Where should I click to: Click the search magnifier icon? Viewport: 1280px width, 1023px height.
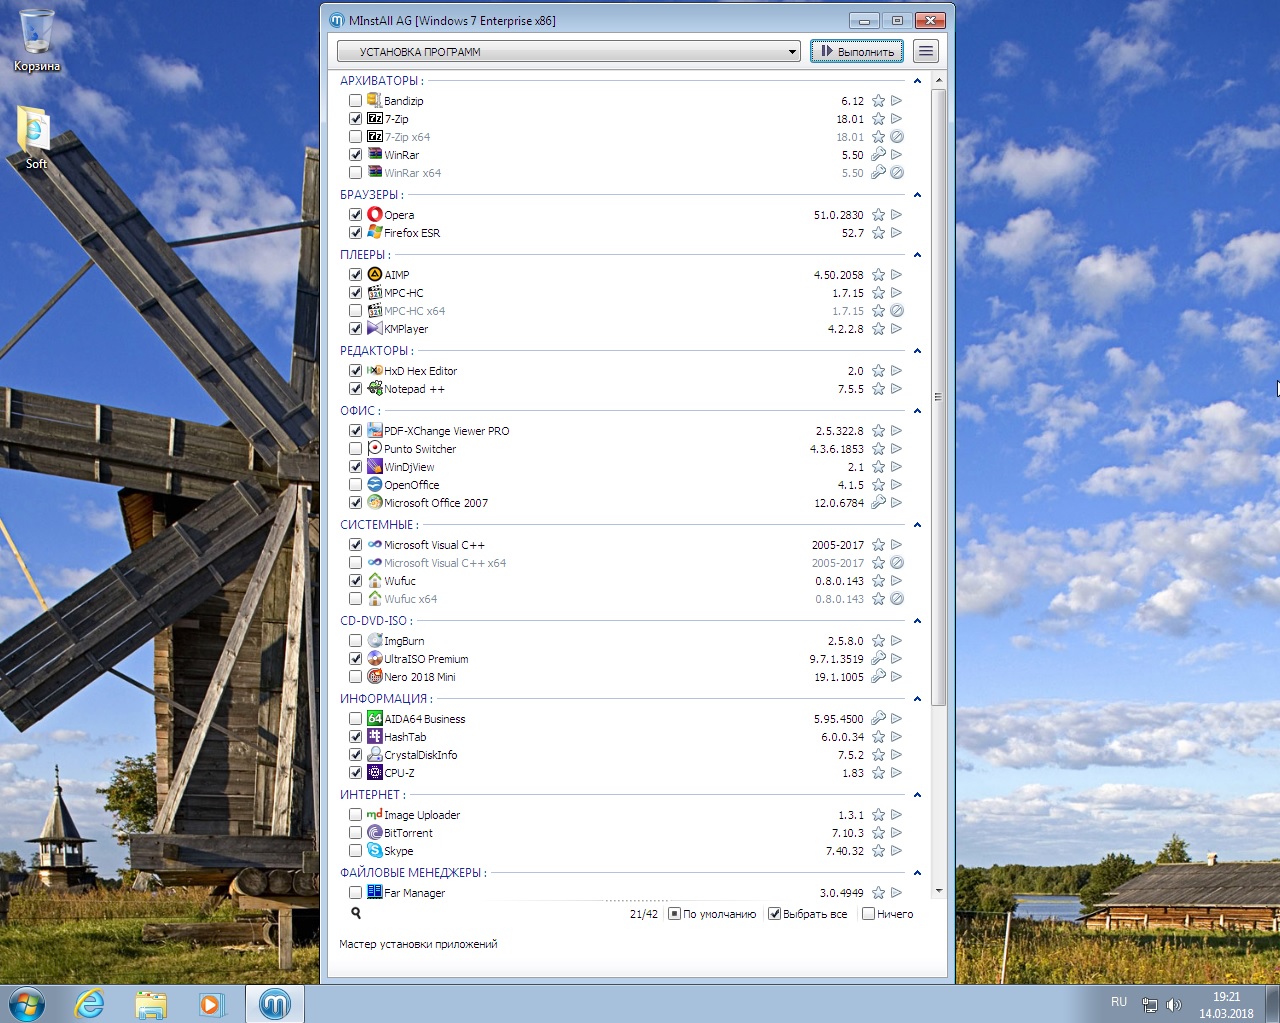coord(356,913)
